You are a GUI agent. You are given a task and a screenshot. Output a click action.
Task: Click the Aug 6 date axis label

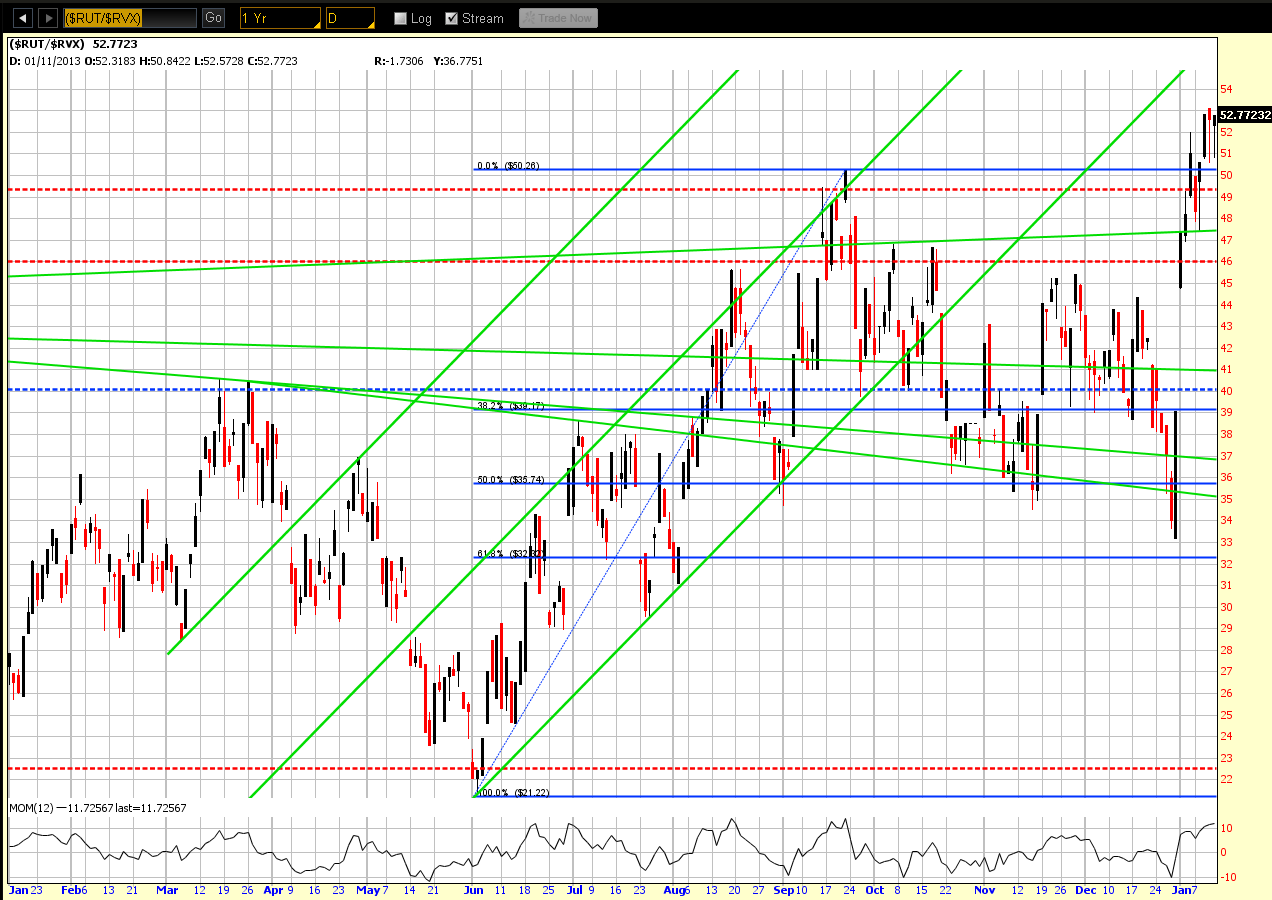(x=679, y=889)
